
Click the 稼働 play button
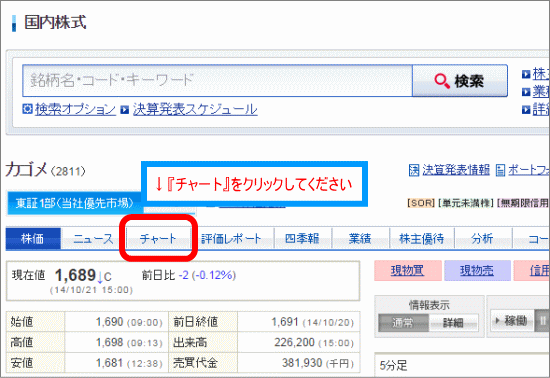(512, 320)
